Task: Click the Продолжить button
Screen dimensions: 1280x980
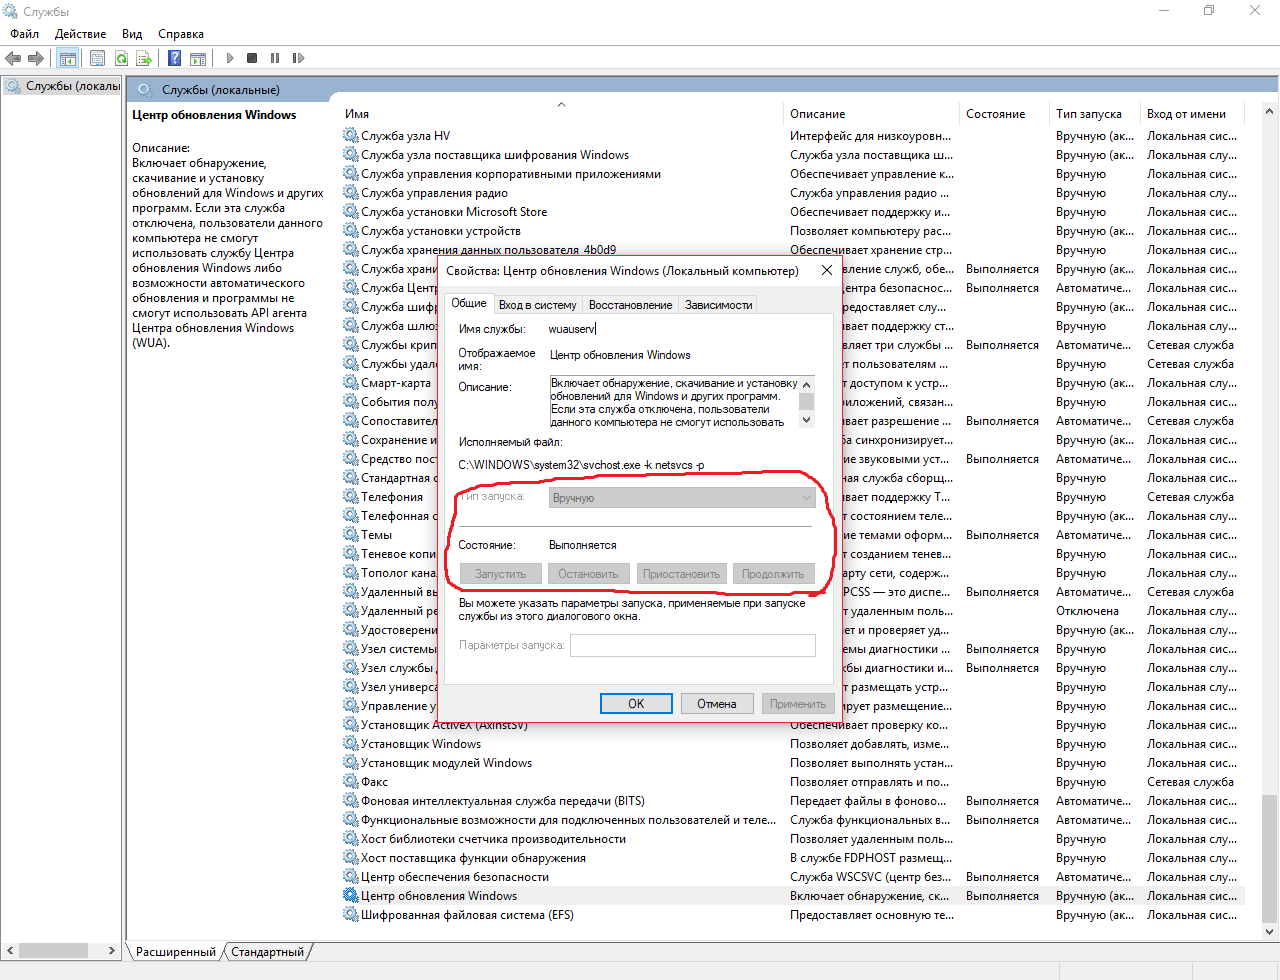Action: [x=773, y=574]
